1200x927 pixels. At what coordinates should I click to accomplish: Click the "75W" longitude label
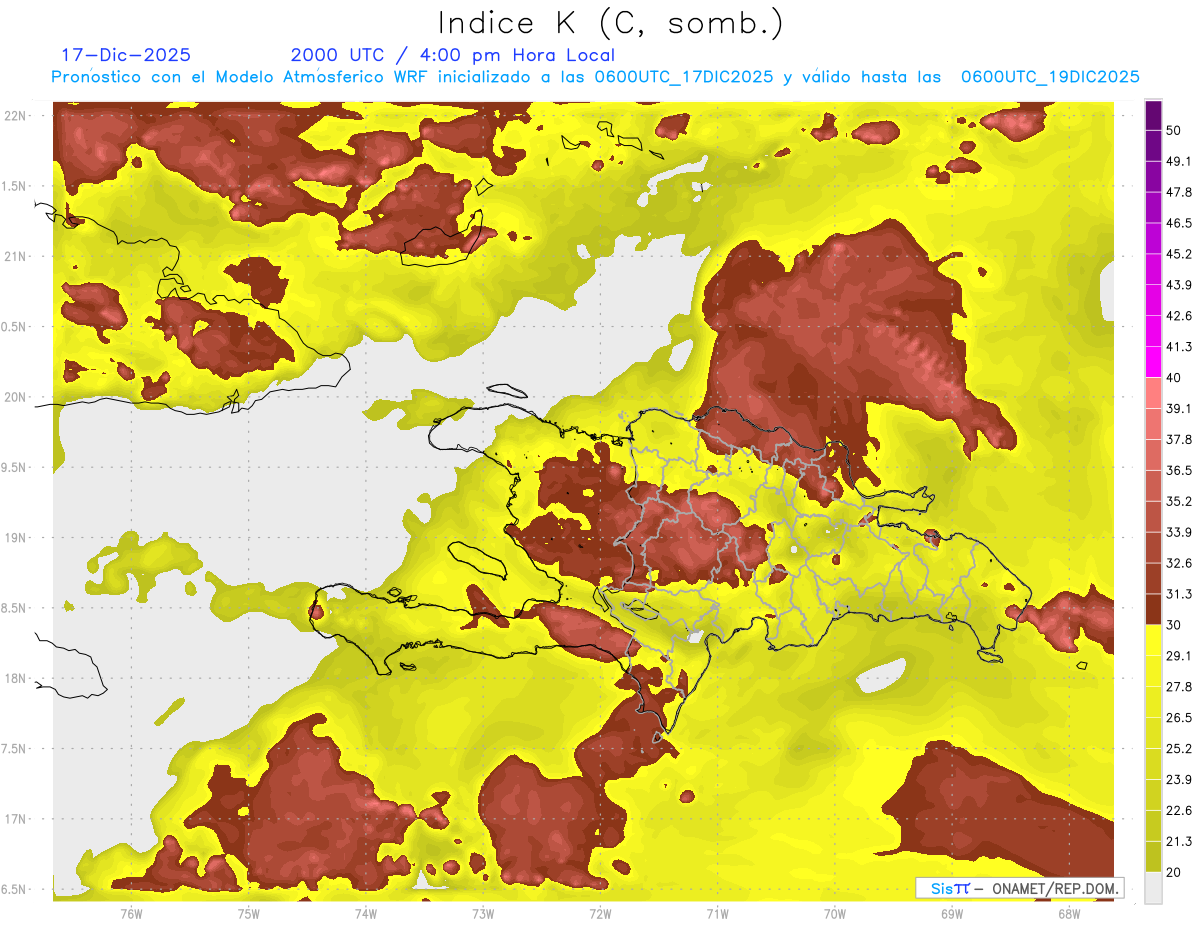tap(248, 914)
